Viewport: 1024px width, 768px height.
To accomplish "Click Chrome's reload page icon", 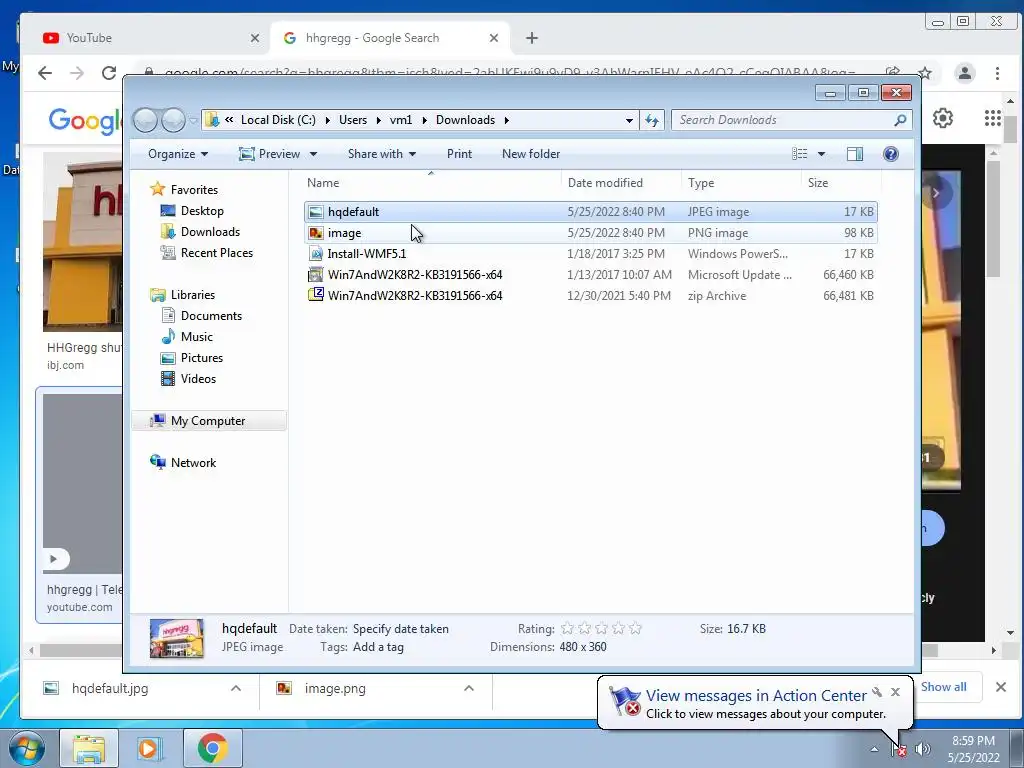I will click(109, 73).
